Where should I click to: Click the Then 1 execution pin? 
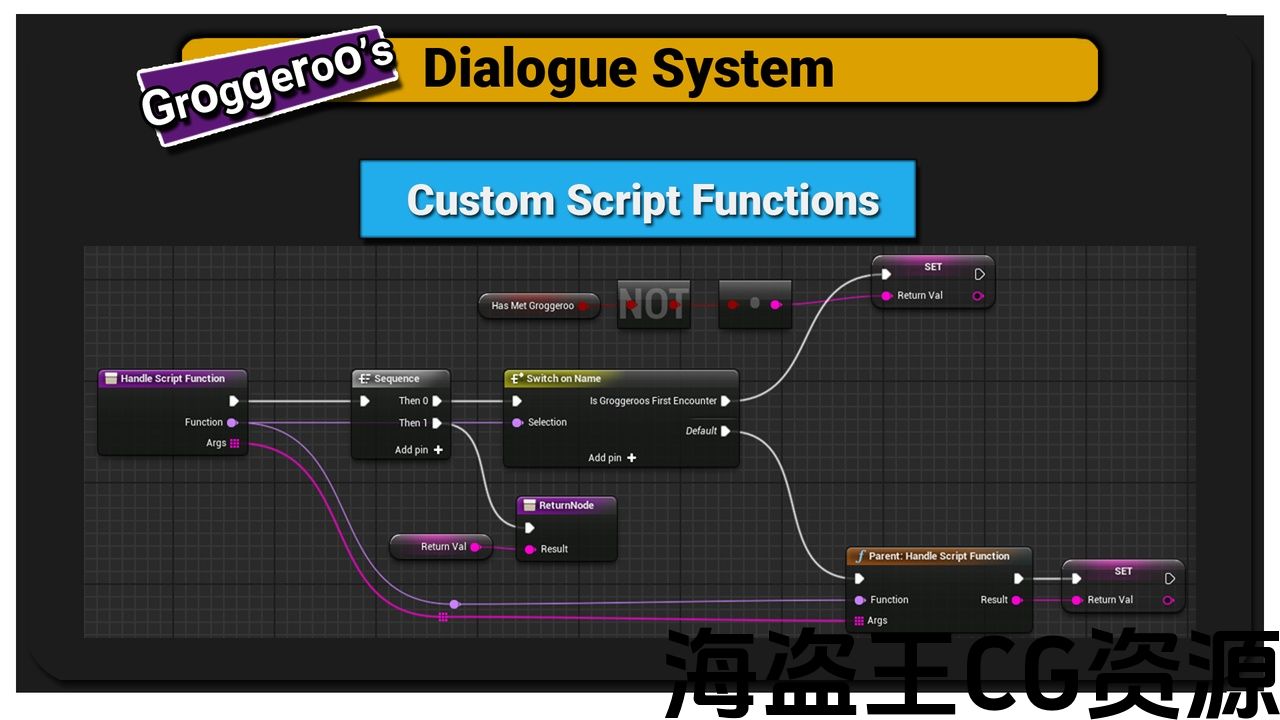[437, 423]
